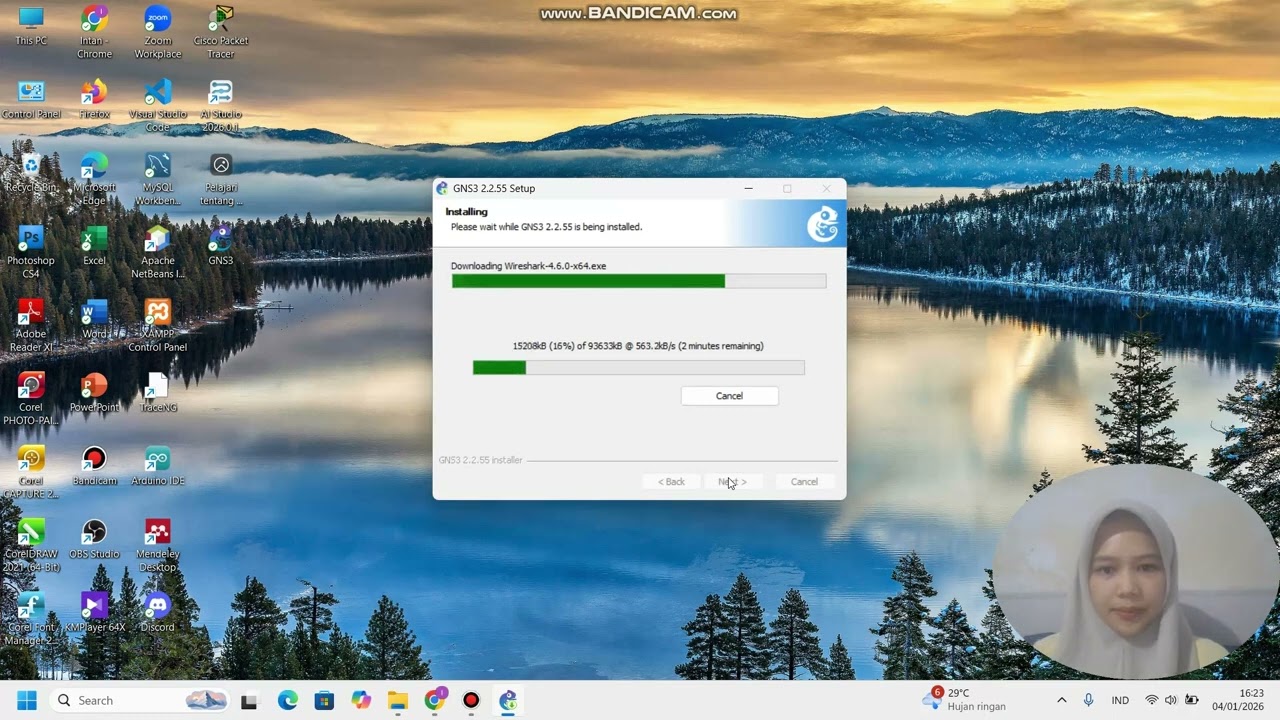1280x720 pixels.
Task: Open OBS Studio desktop shortcut
Action: click(x=94, y=539)
